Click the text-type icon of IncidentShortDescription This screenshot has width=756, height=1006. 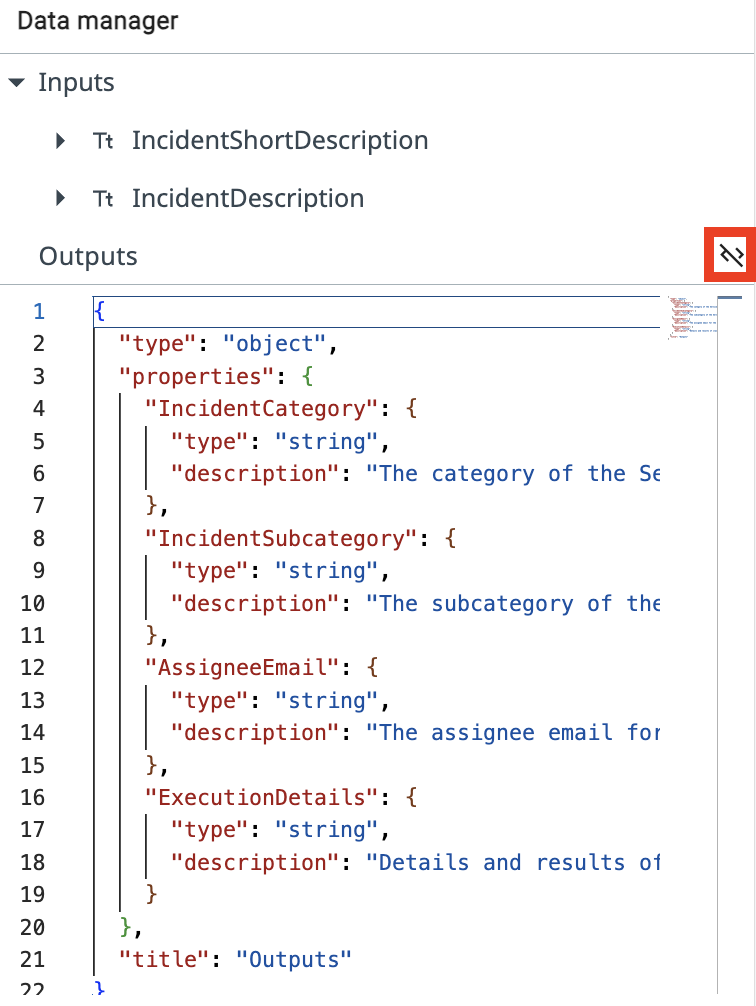[103, 141]
